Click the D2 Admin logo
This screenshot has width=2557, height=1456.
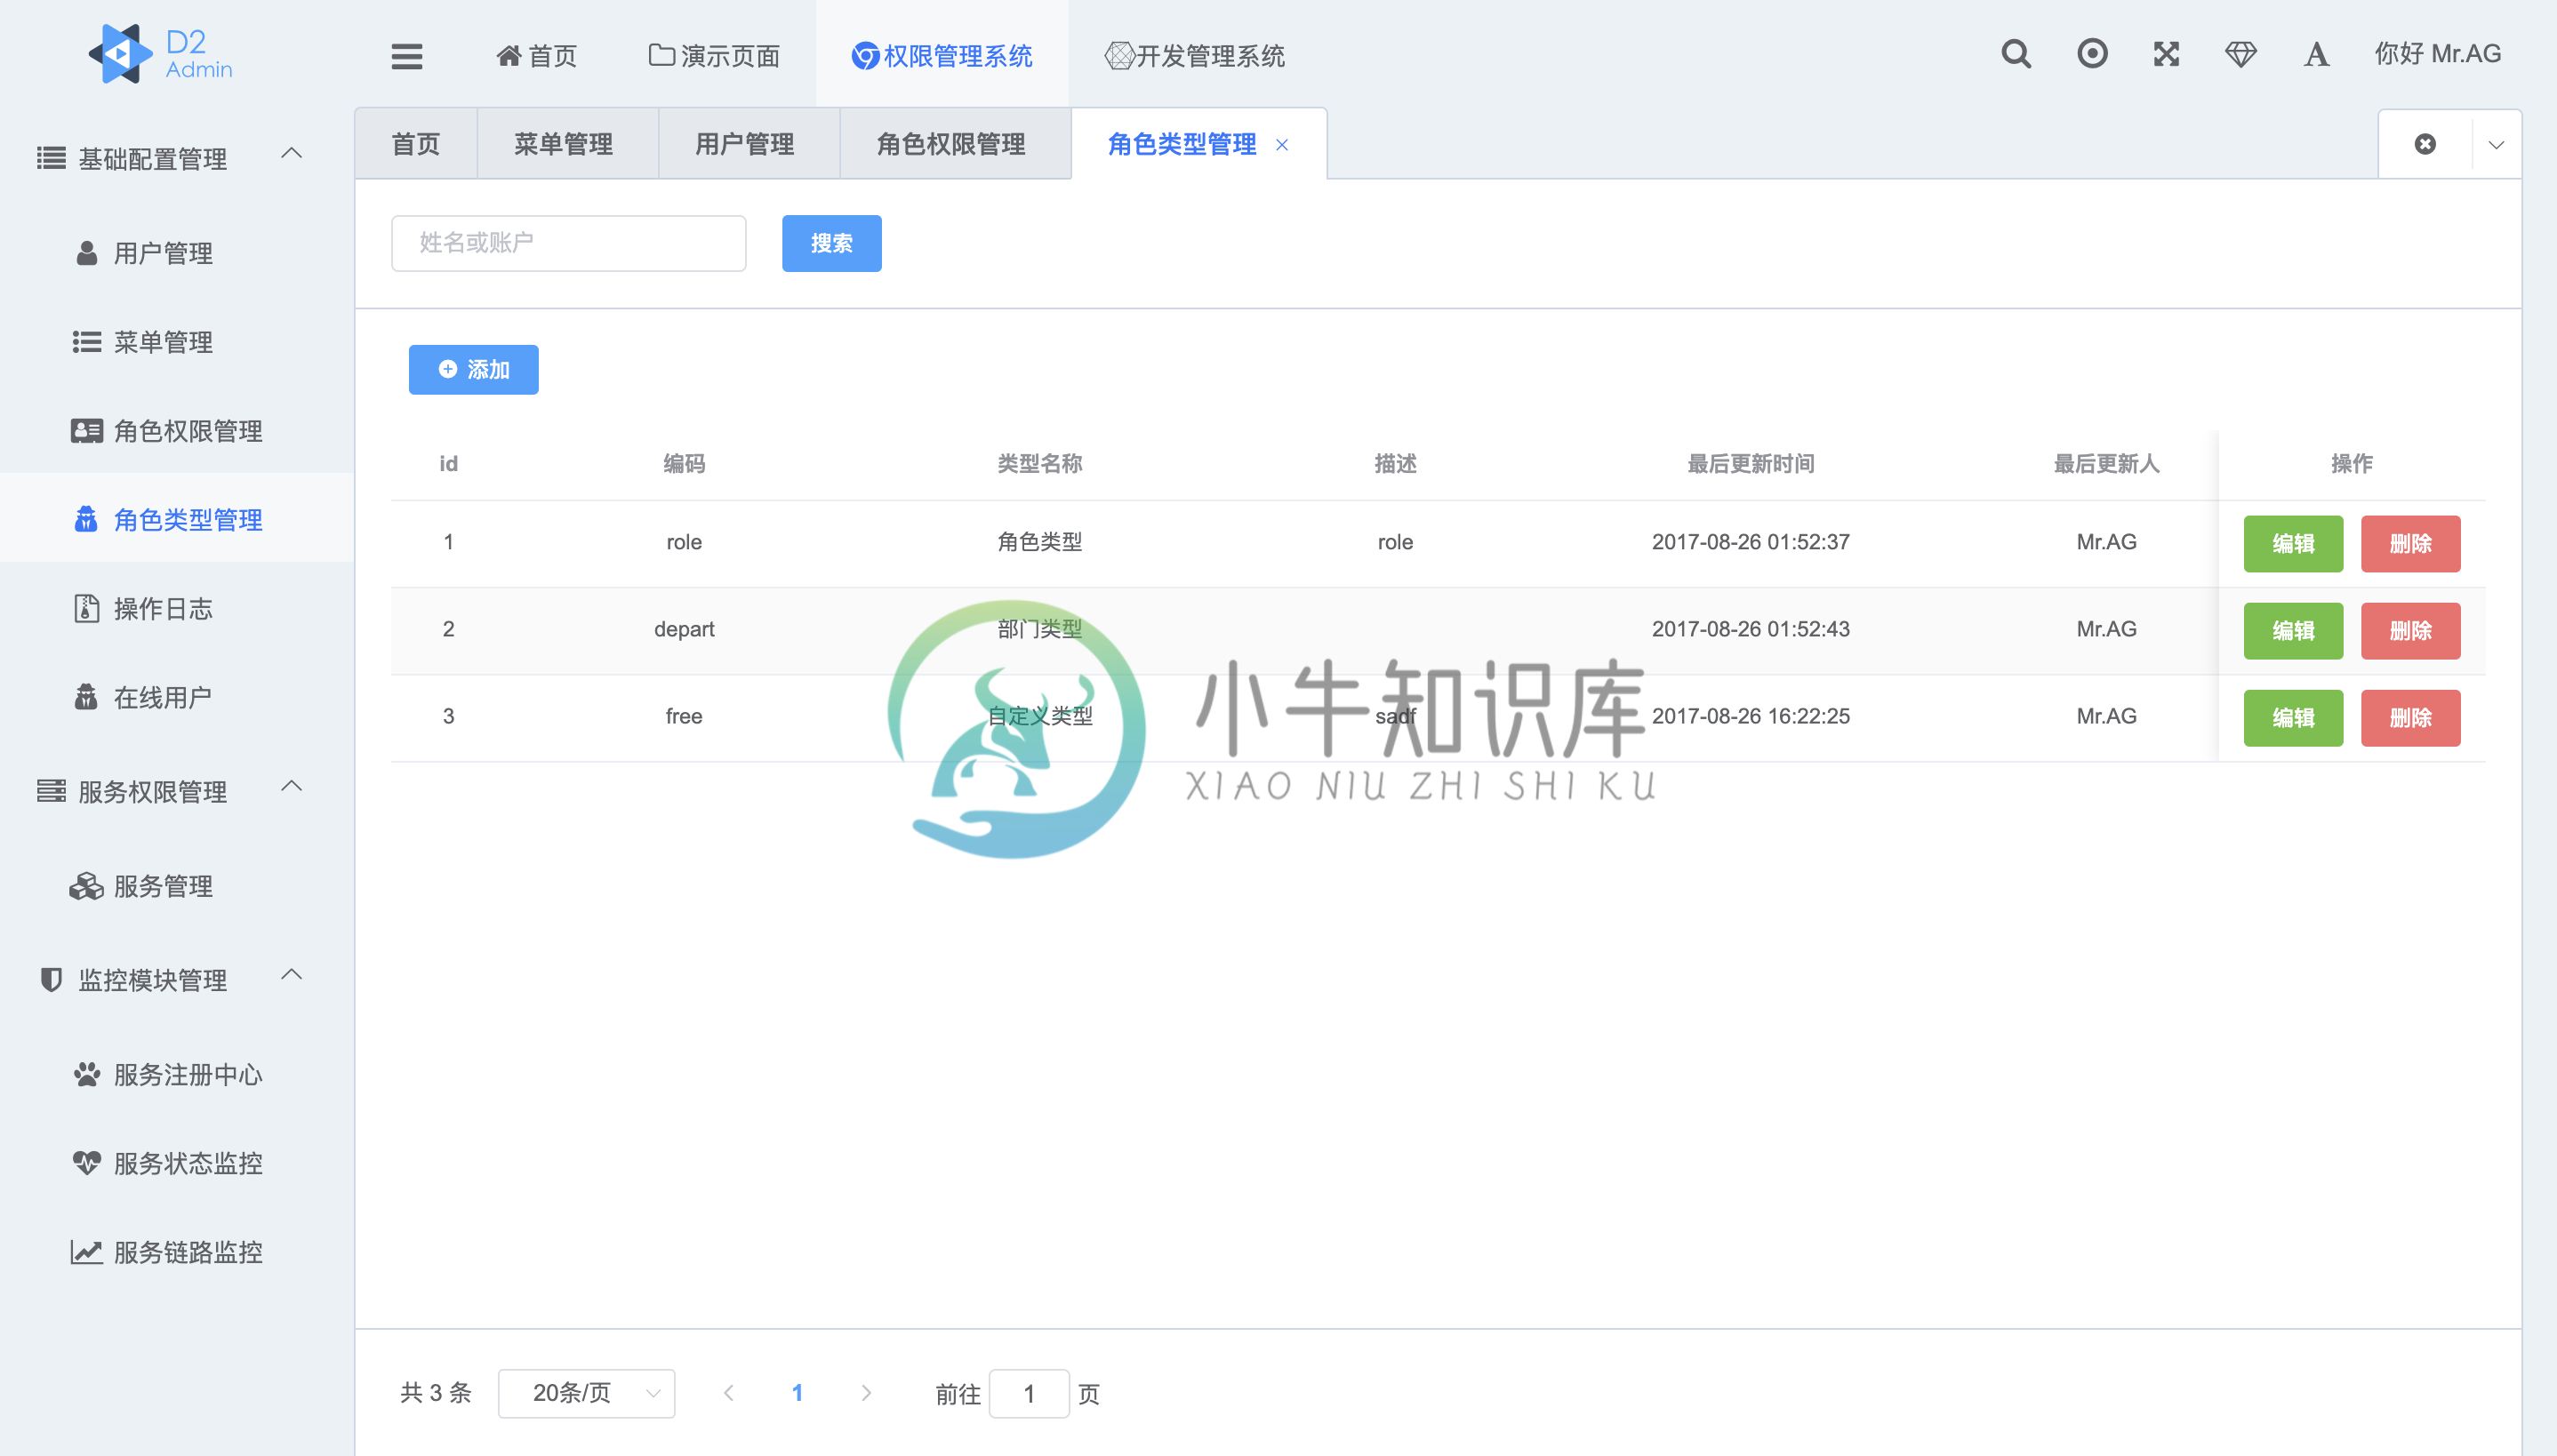tap(160, 54)
